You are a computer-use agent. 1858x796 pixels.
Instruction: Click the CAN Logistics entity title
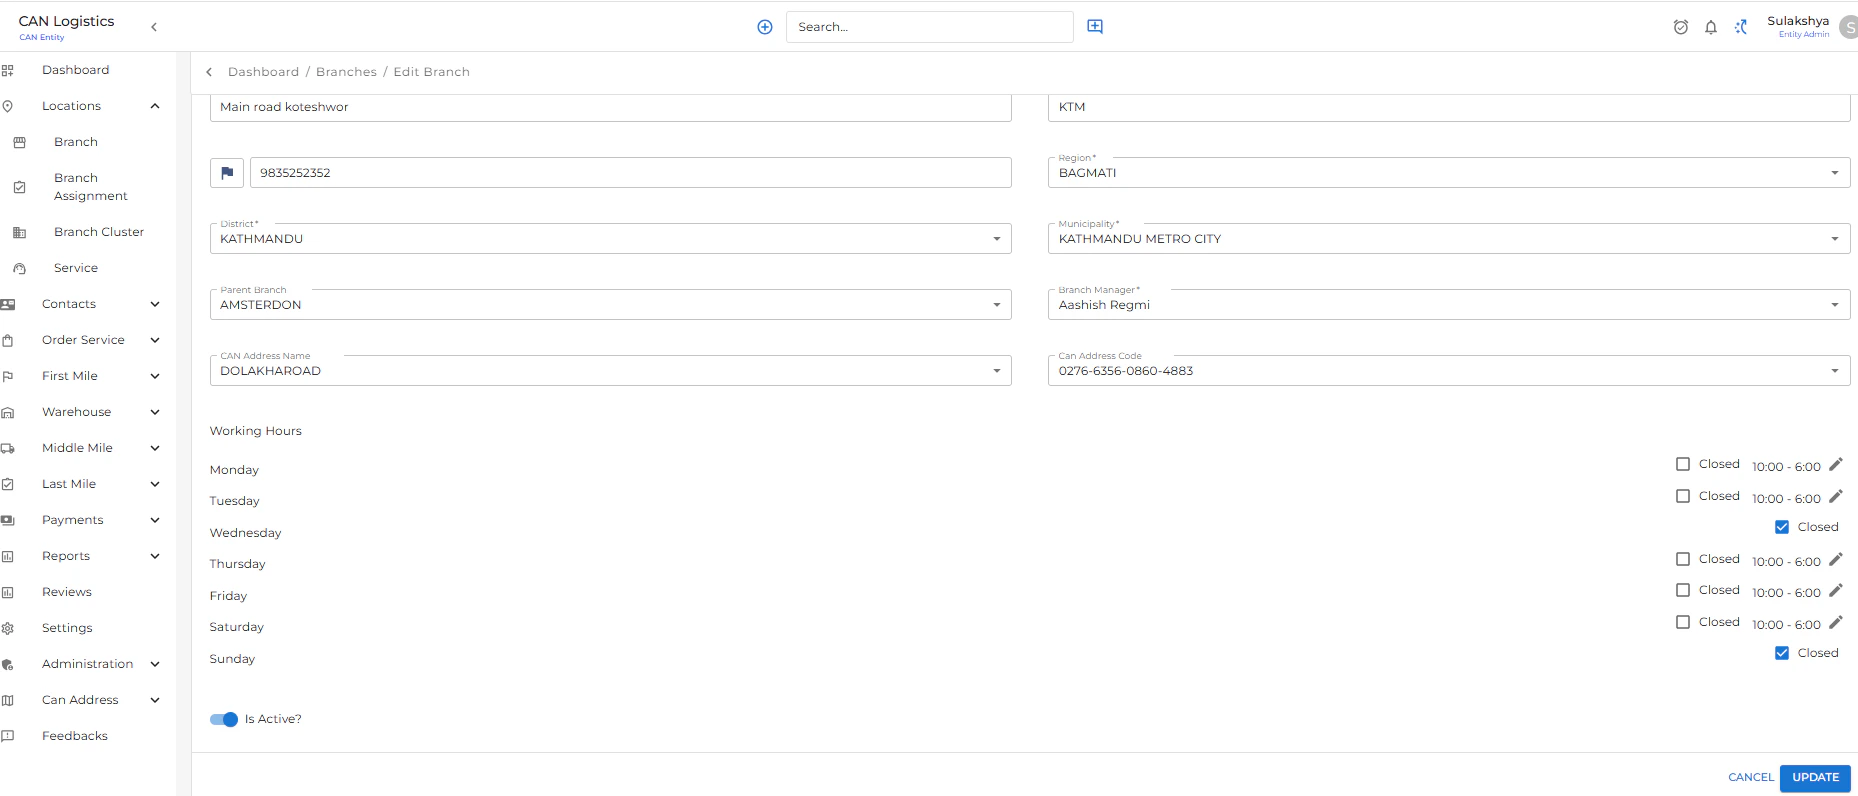66,21
